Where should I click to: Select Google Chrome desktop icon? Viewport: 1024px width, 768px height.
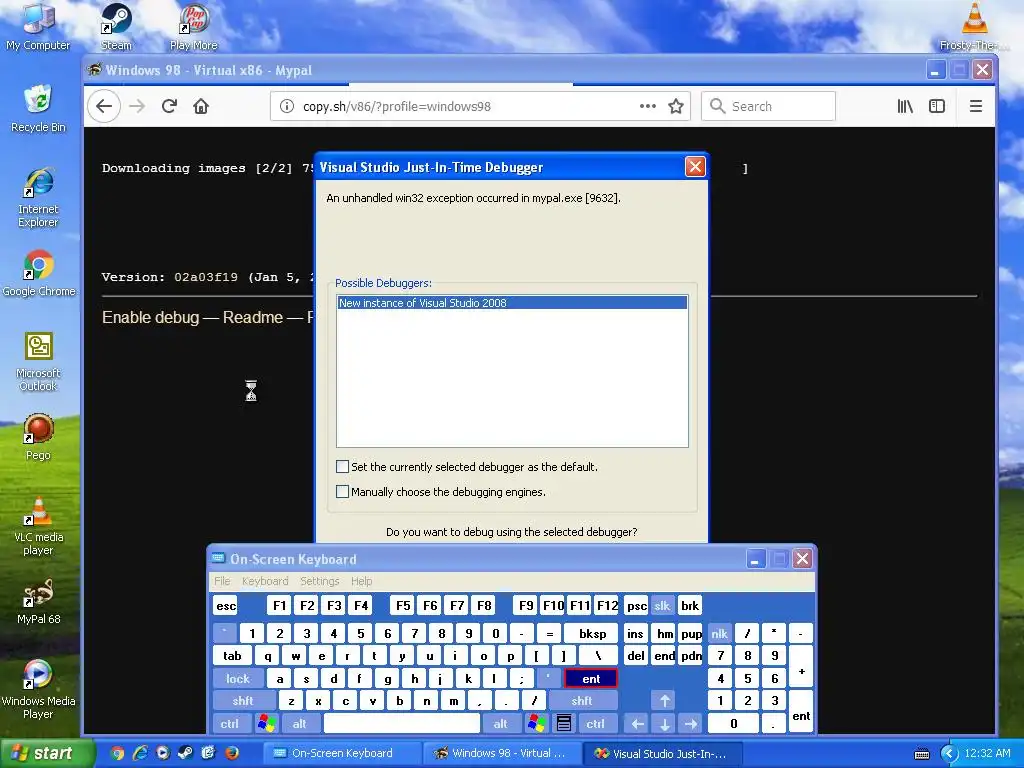[x=39, y=273]
